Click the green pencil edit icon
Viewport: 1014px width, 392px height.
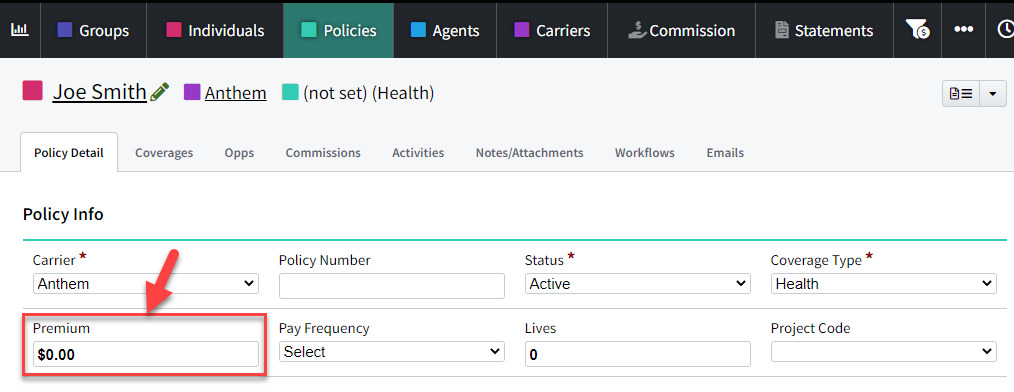(159, 93)
